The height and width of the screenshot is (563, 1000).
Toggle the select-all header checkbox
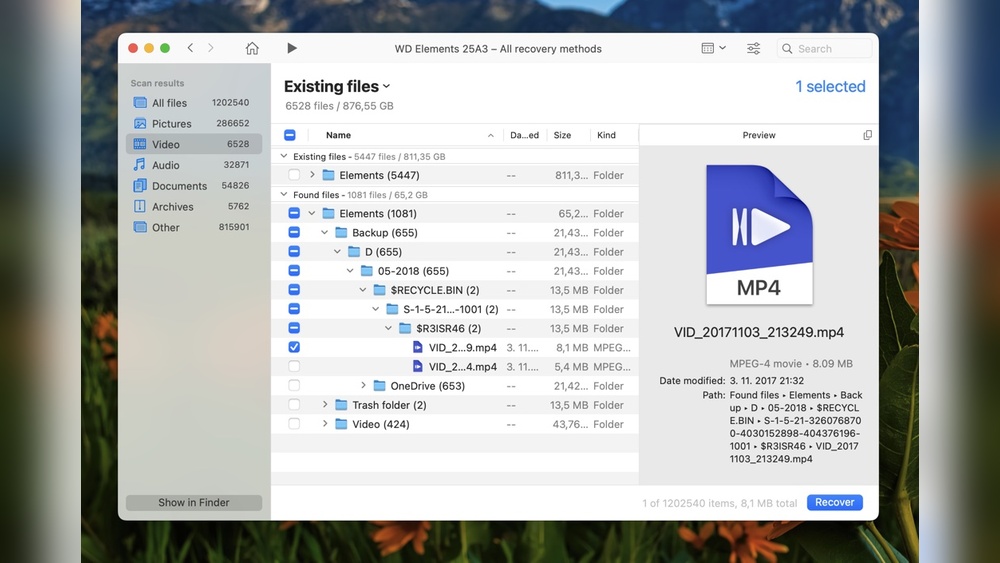[x=290, y=135]
